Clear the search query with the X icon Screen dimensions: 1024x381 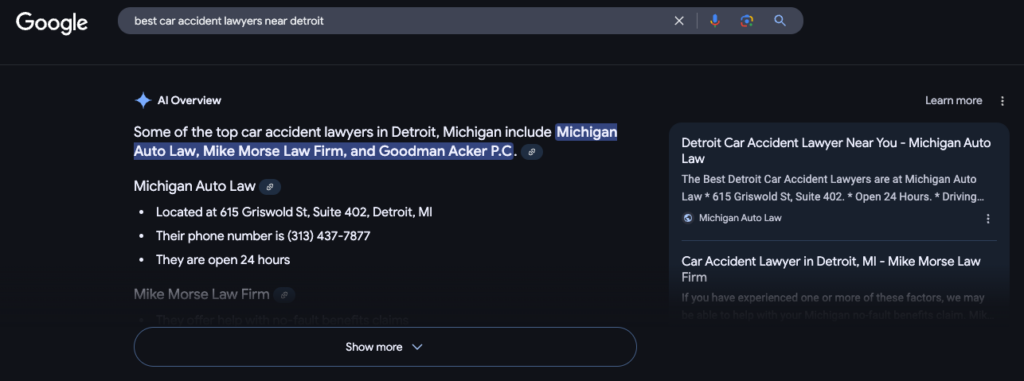point(679,21)
